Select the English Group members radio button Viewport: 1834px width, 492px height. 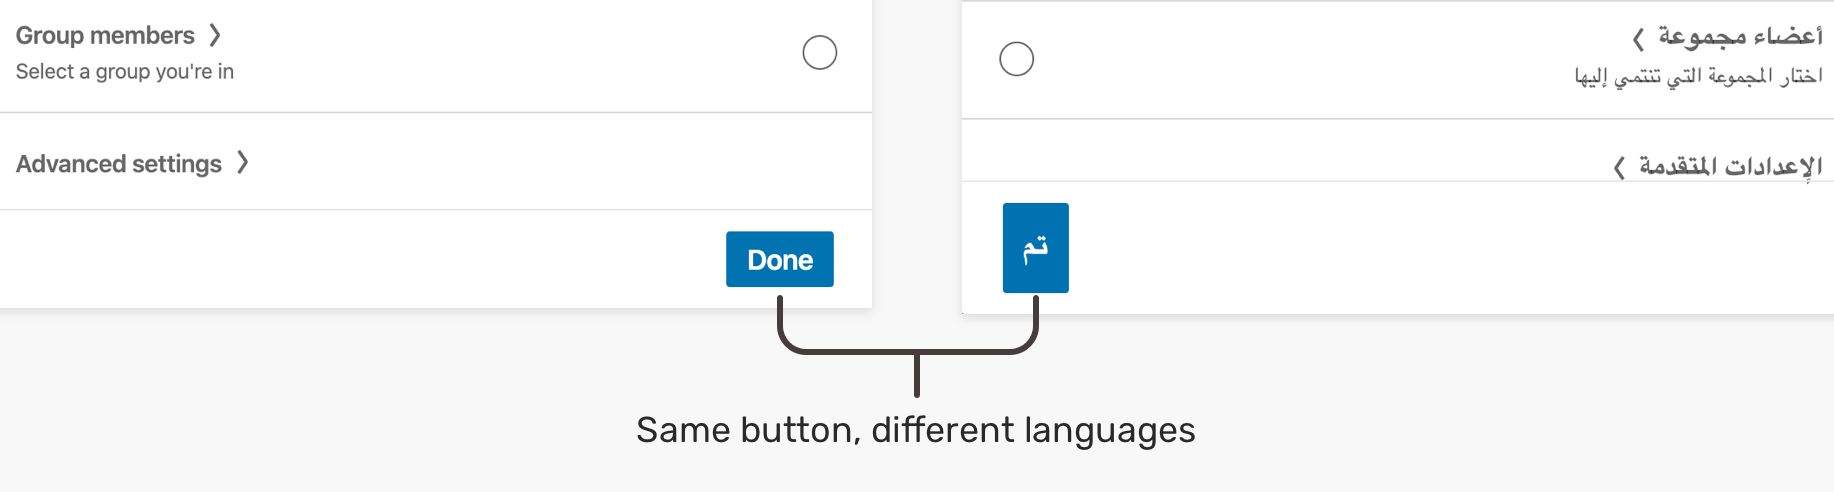click(x=819, y=53)
